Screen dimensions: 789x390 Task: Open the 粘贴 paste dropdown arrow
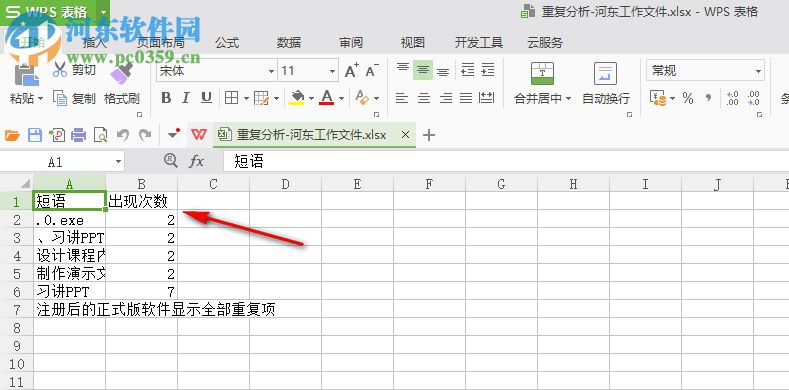click(x=41, y=99)
